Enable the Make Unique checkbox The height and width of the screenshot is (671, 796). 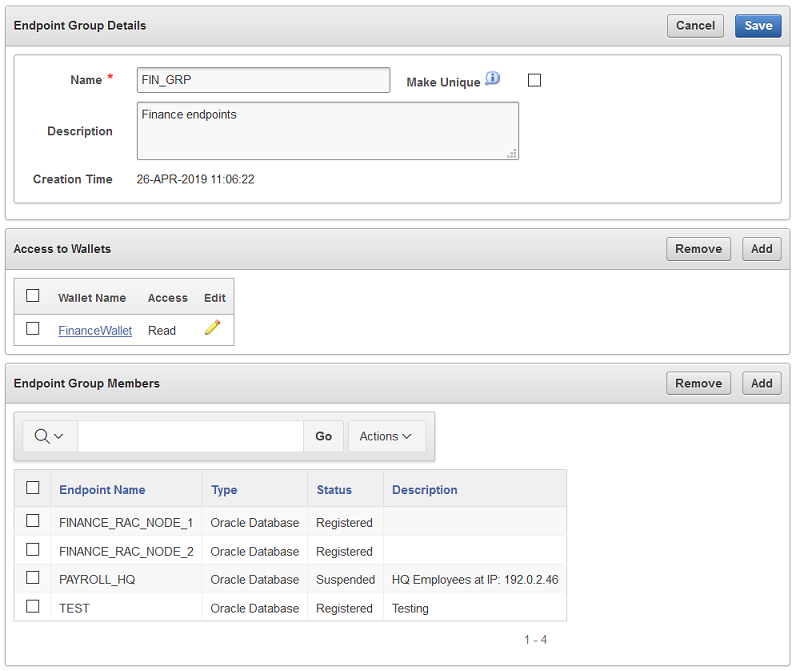[534, 80]
